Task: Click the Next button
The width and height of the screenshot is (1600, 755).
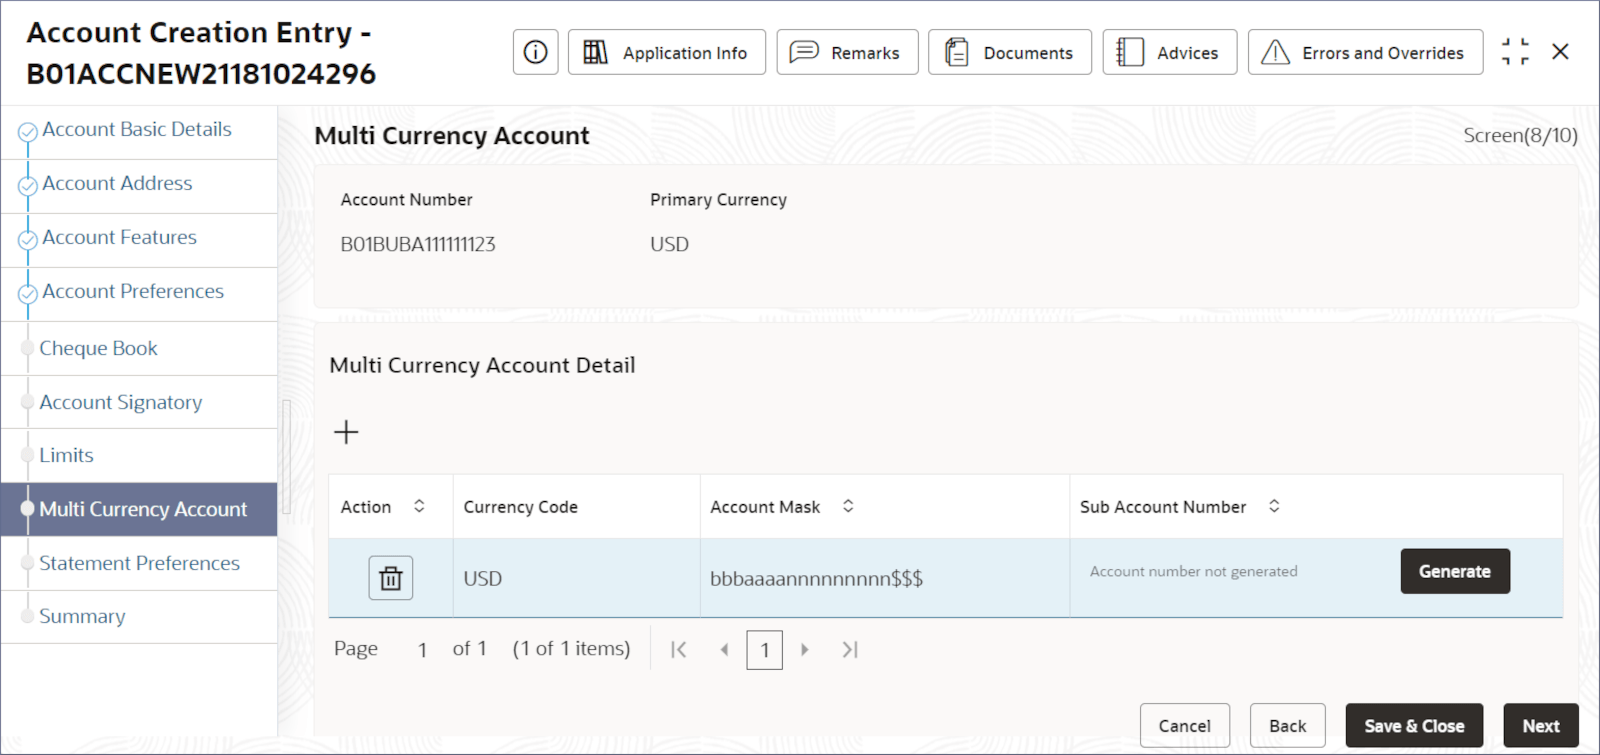Action: pyautogui.click(x=1540, y=726)
